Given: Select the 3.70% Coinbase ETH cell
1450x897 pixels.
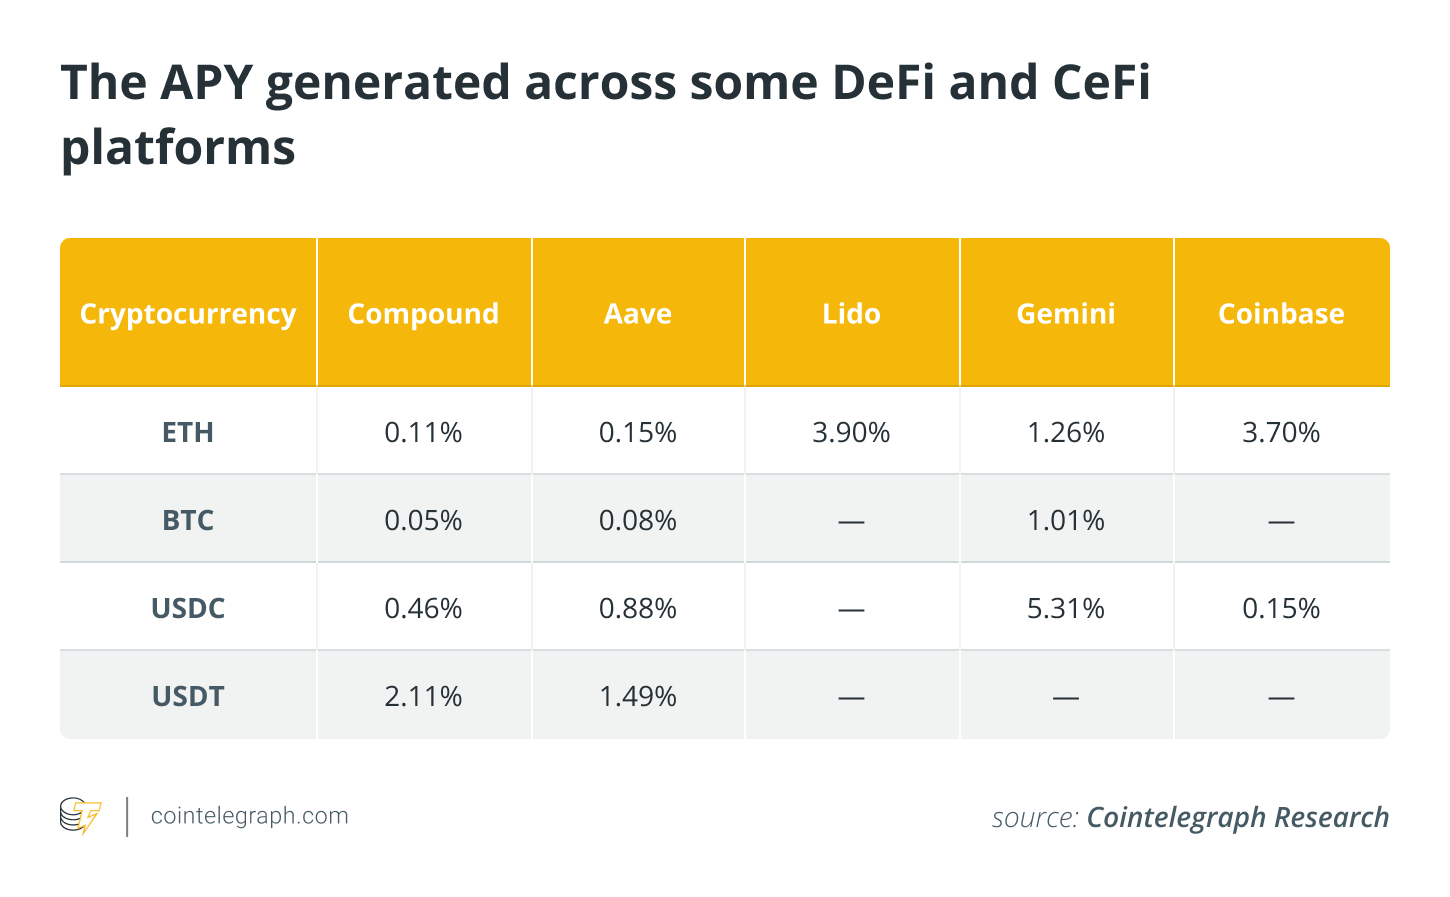Looking at the screenshot, I should click(x=1281, y=432).
